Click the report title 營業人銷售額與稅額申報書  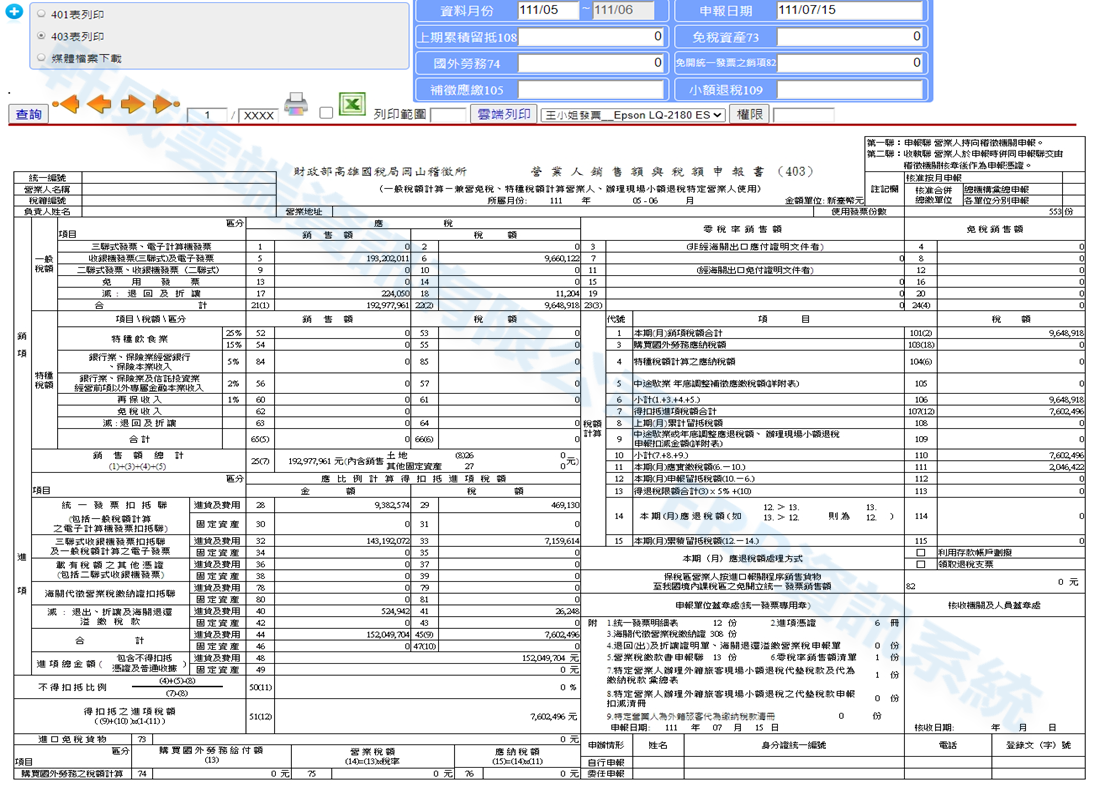647,171
